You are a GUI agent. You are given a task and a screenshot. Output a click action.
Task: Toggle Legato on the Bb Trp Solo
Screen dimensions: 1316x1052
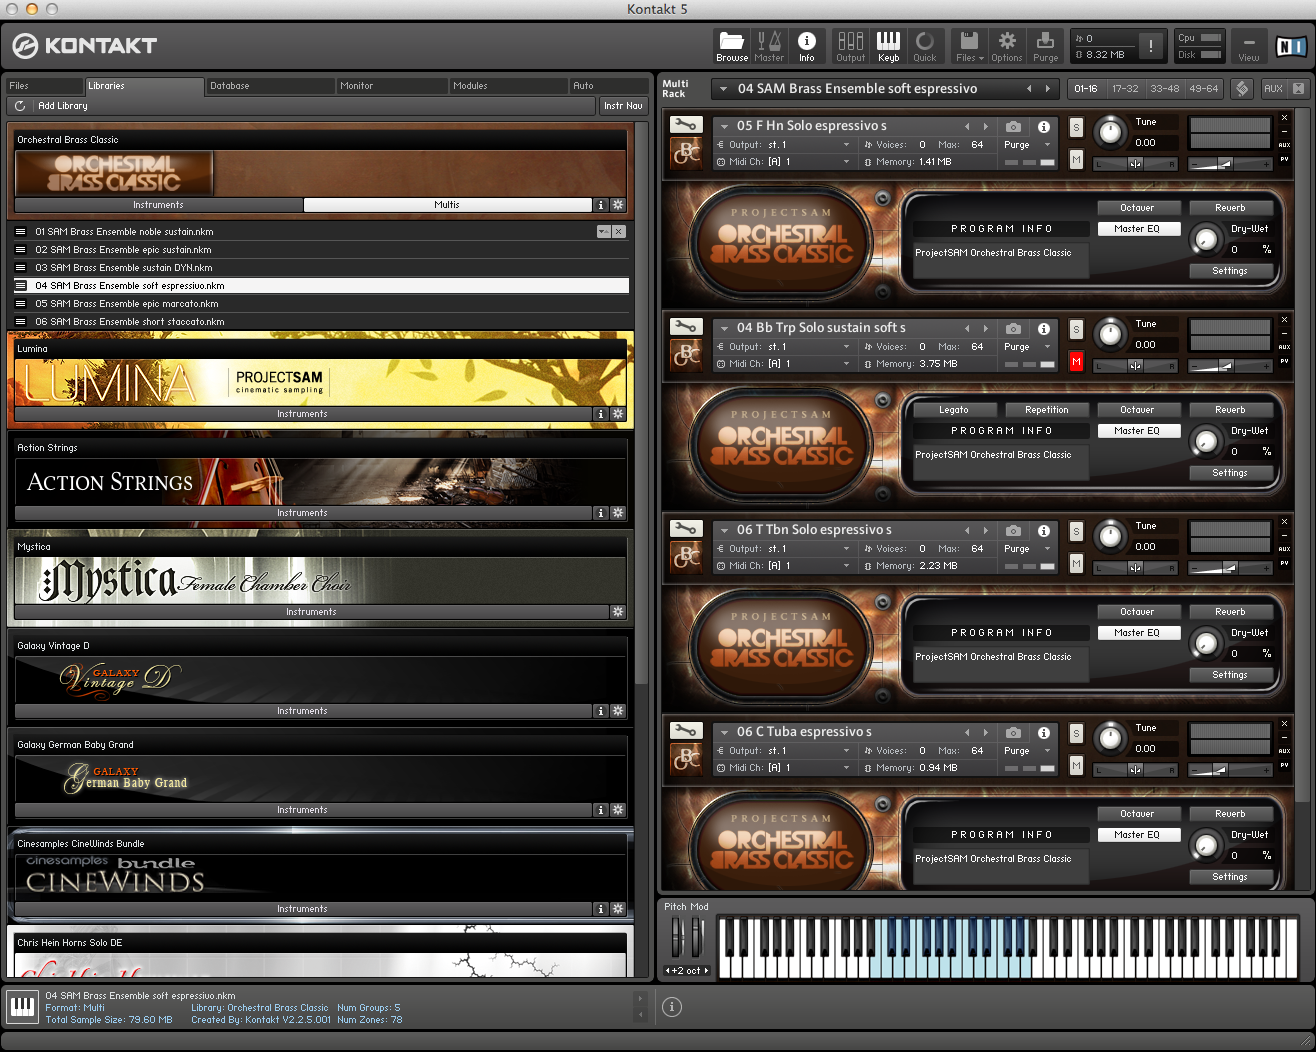pos(953,409)
